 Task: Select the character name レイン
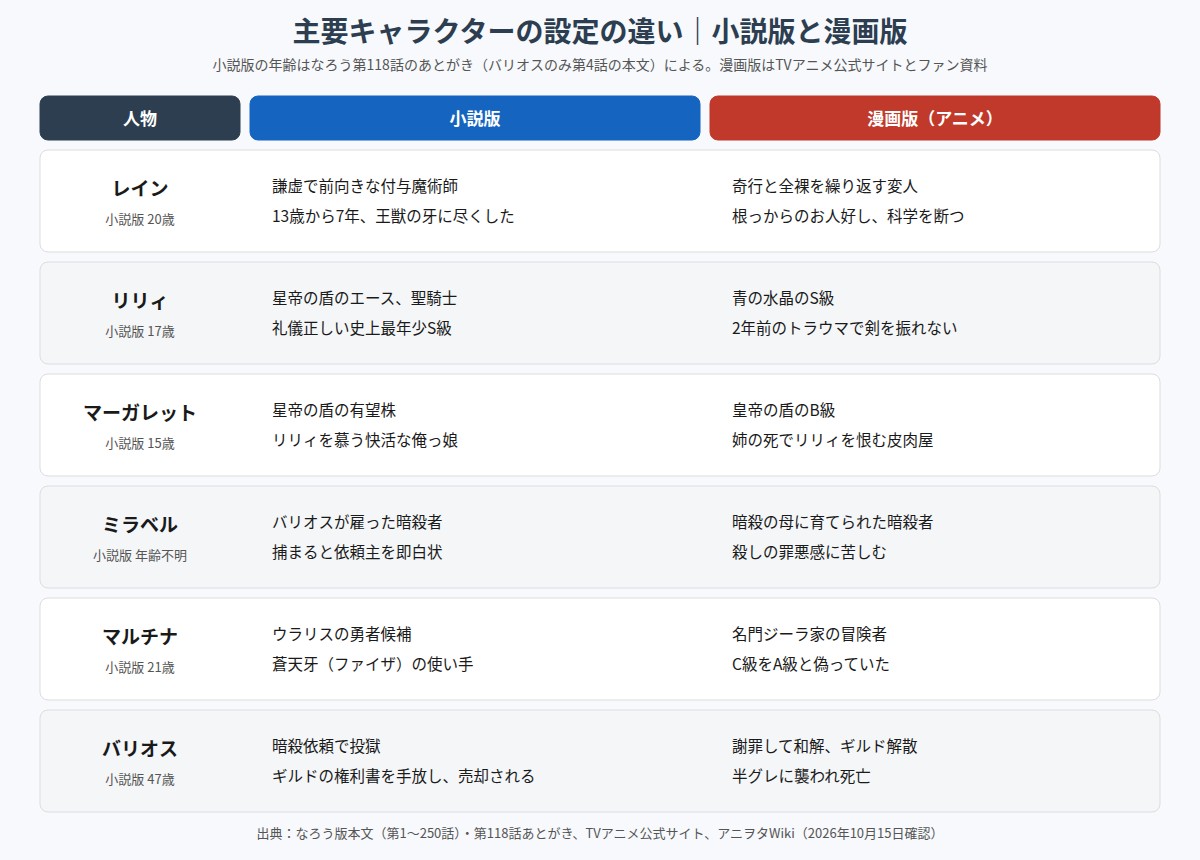(140, 188)
